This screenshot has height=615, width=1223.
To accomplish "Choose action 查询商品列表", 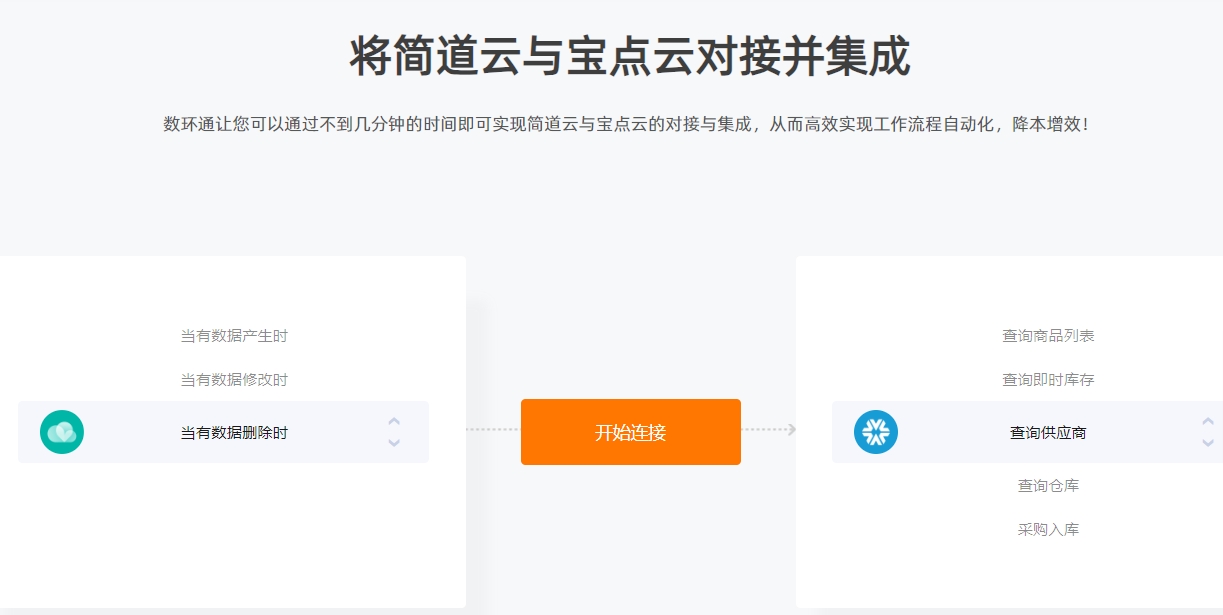I will pyautogui.click(x=1048, y=336).
